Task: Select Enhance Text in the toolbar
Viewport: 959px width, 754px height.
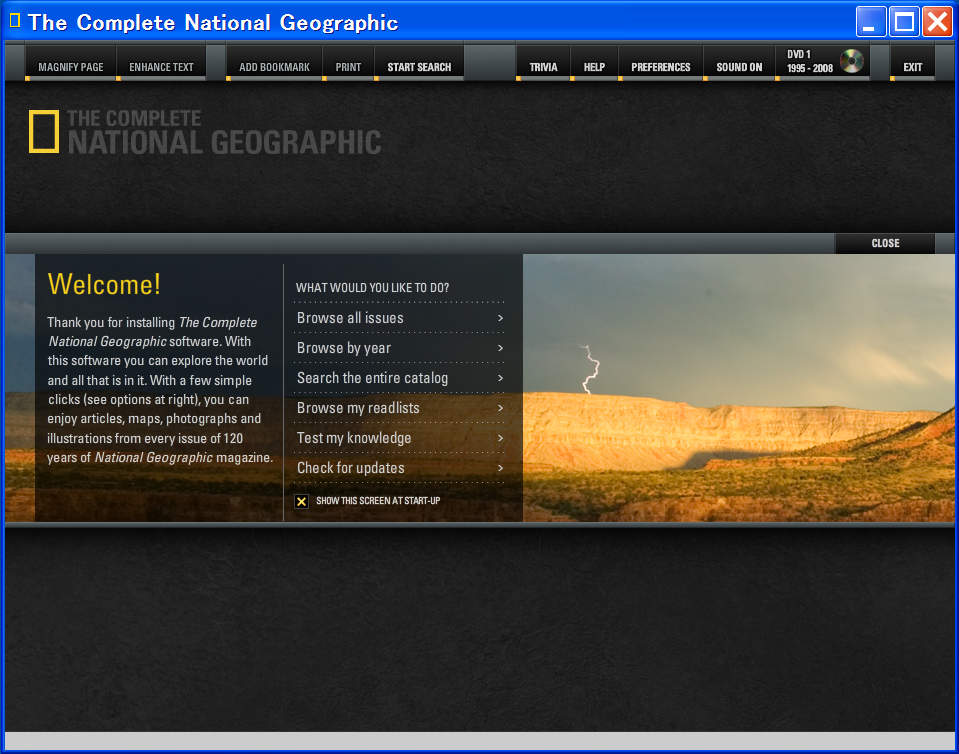Action: (x=161, y=64)
